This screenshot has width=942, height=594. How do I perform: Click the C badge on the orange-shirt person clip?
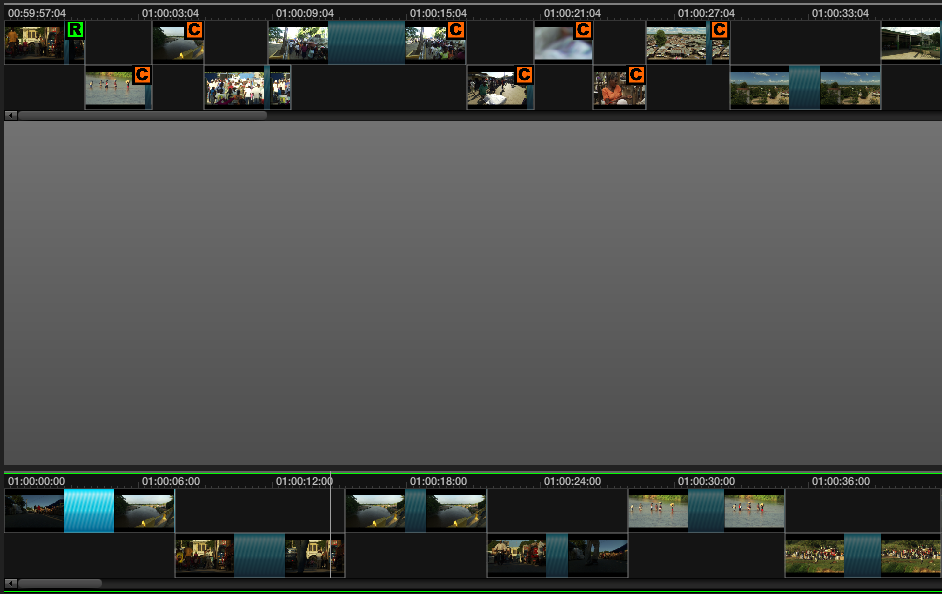(635, 75)
